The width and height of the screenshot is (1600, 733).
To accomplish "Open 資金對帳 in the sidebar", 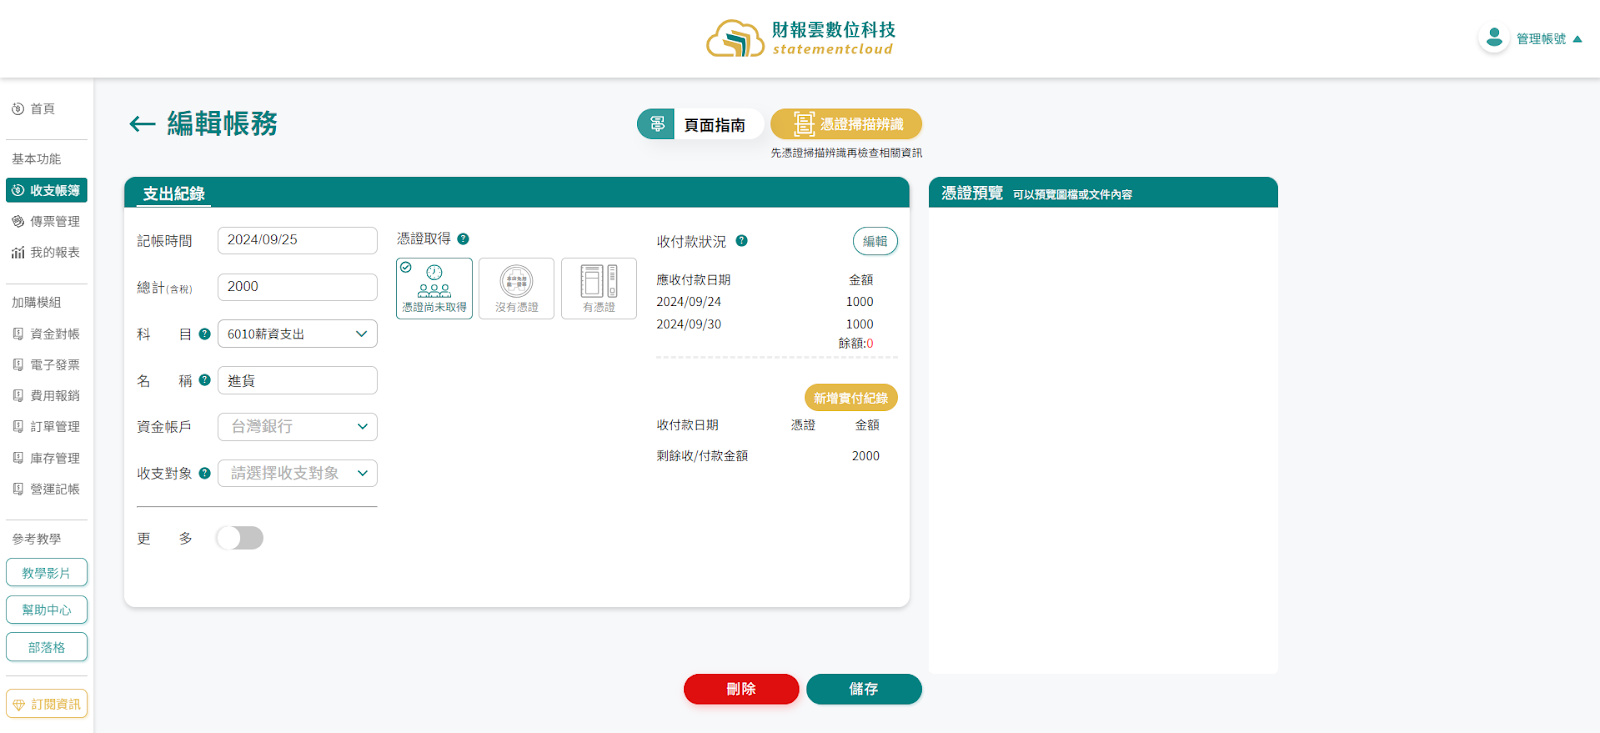I will 46,334.
